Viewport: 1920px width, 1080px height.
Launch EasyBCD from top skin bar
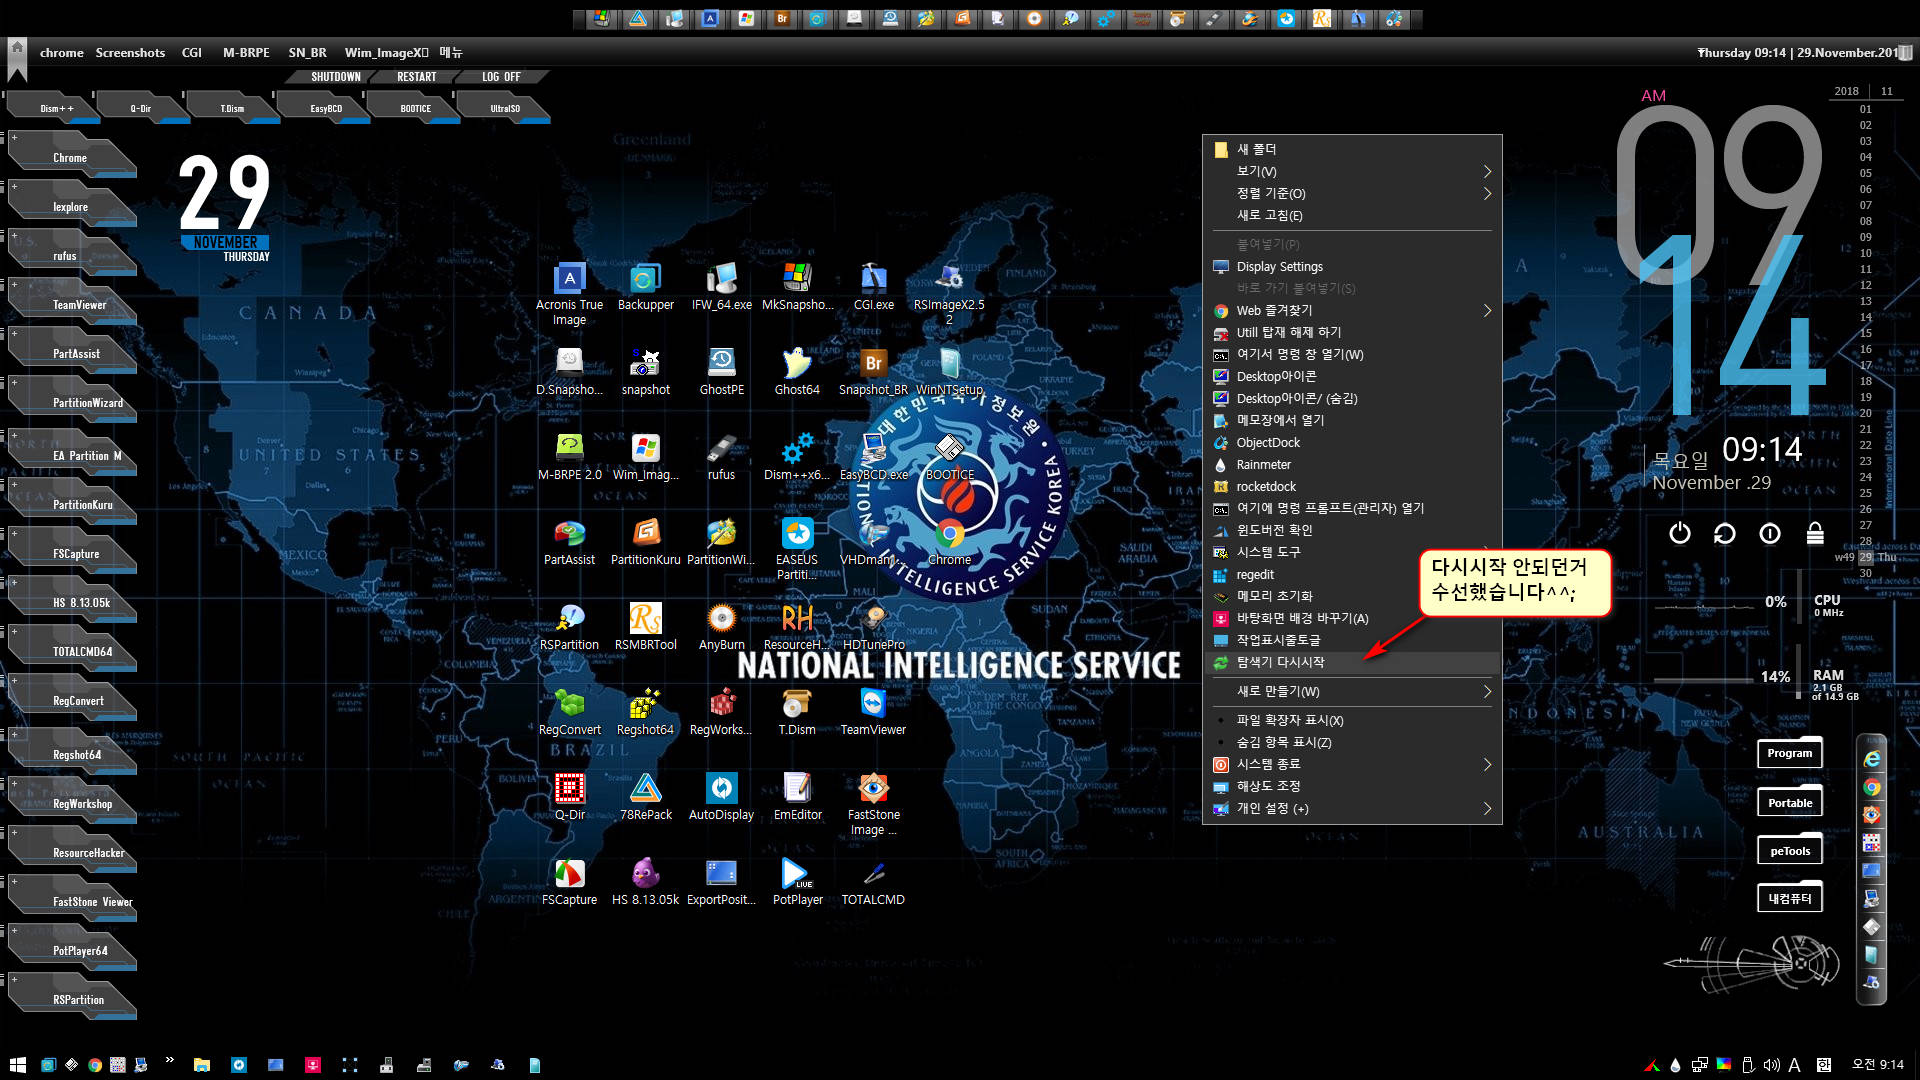pos(325,108)
